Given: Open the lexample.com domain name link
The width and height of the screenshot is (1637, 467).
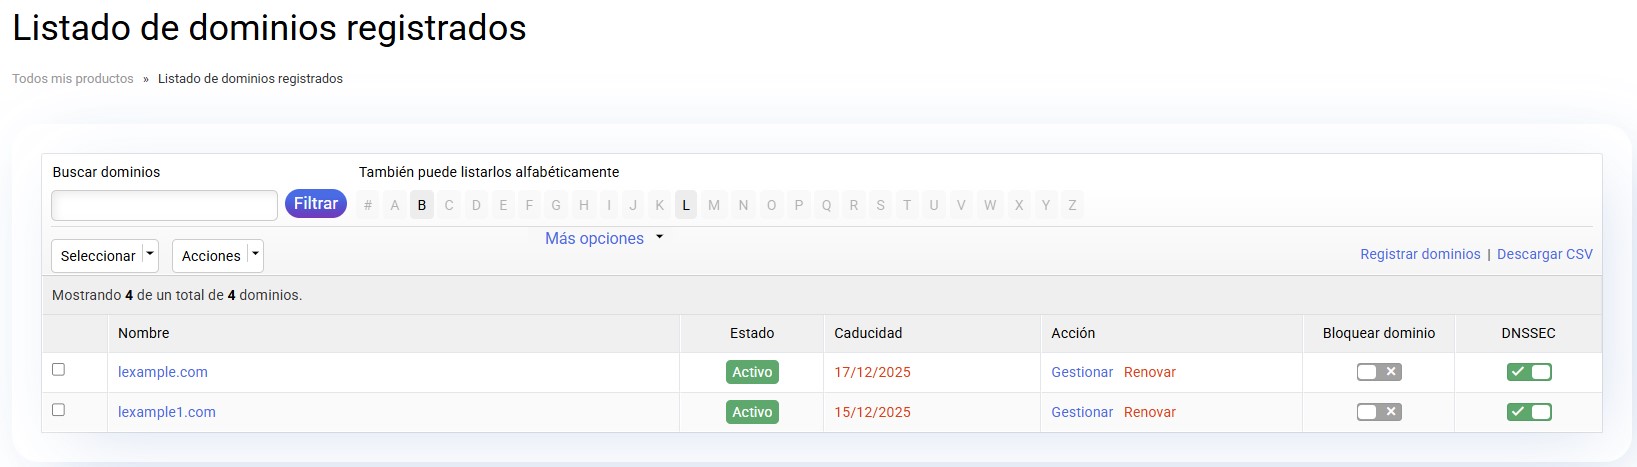Looking at the screenshot, I should click(x=163, y=372).
